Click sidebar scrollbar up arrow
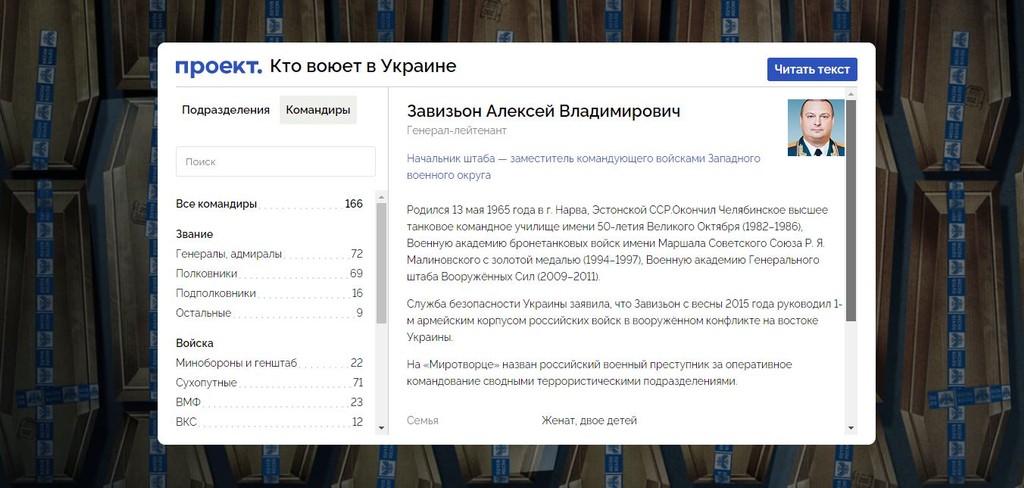Image resolution: width=1024 pixels, height=488 pixels. coord(381,196)
